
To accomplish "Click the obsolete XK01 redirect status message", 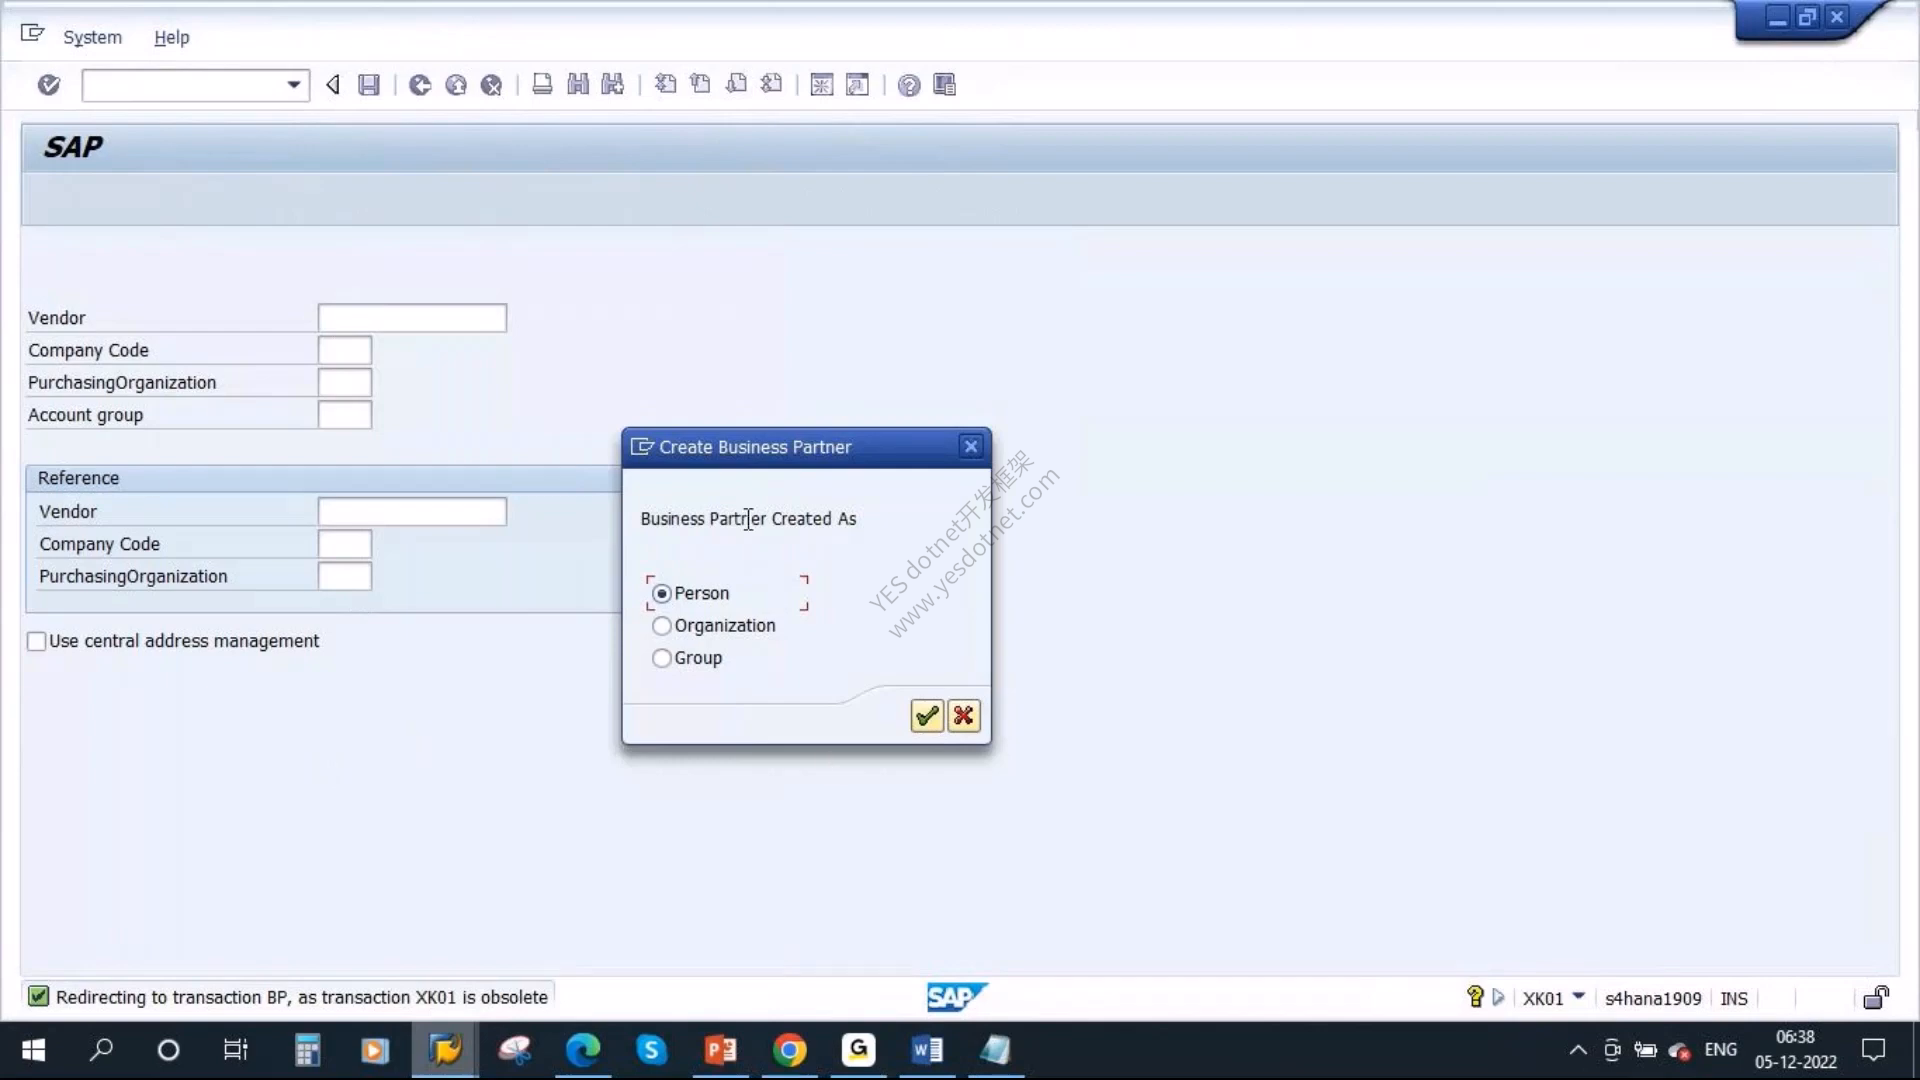I will (x=302, y=997).
